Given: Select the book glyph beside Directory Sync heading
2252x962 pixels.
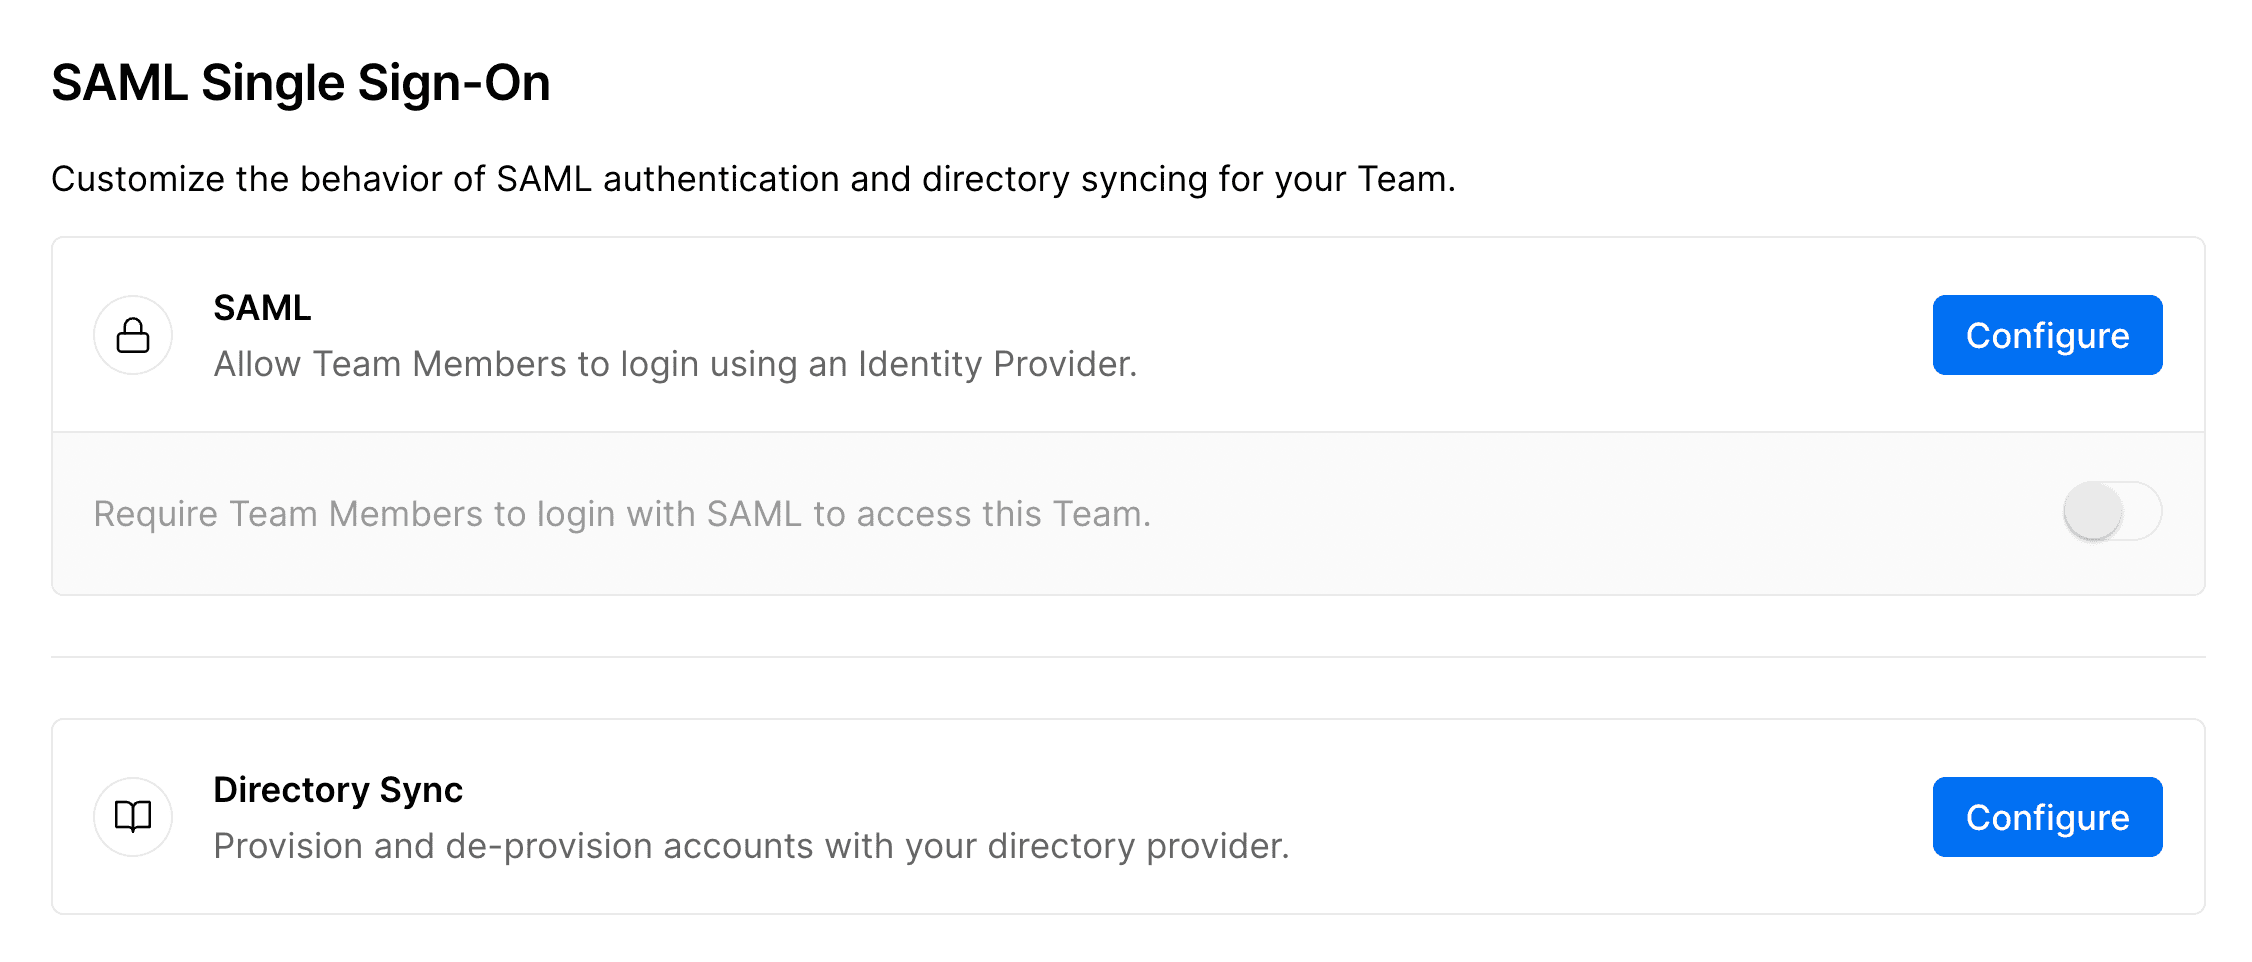Looking at the screenshot, I should pyautogui.click(x=133, y=816).
